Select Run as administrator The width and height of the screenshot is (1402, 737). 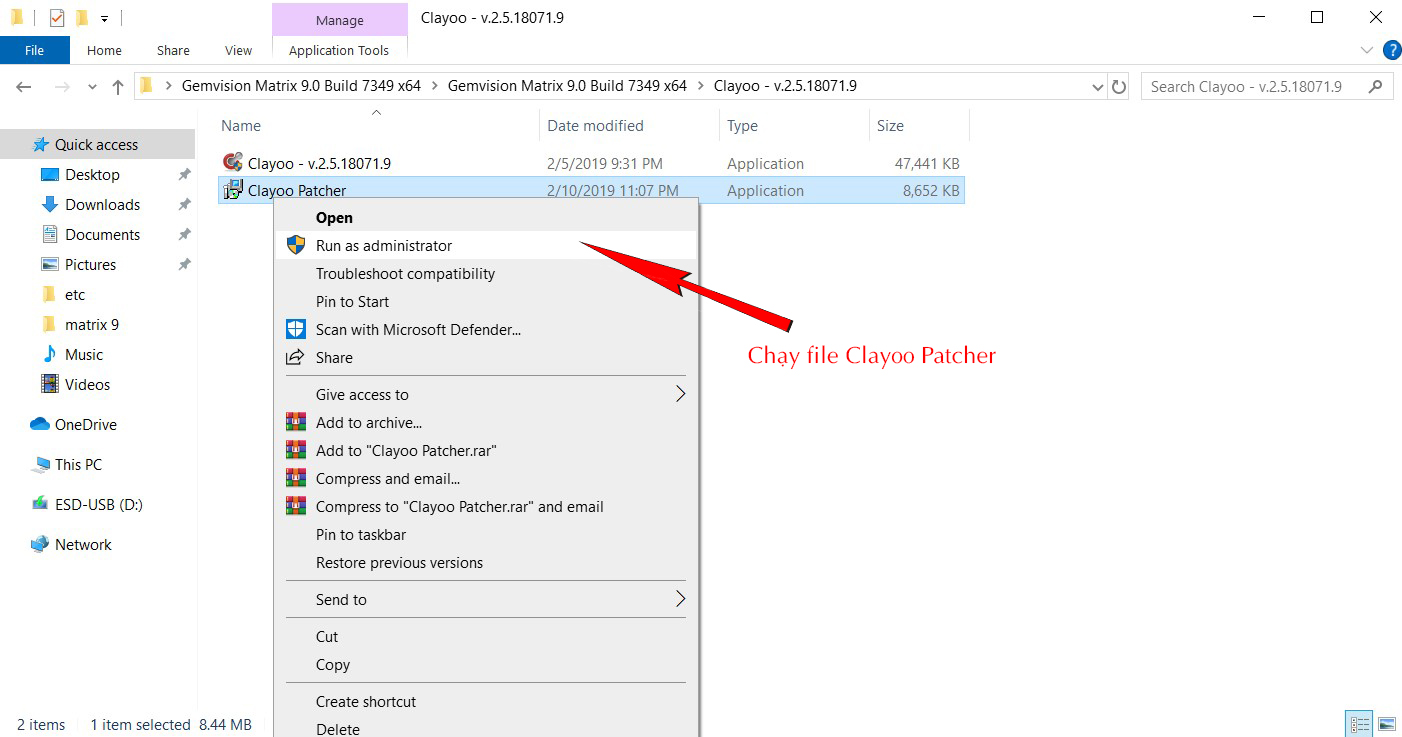pos(485,245)
